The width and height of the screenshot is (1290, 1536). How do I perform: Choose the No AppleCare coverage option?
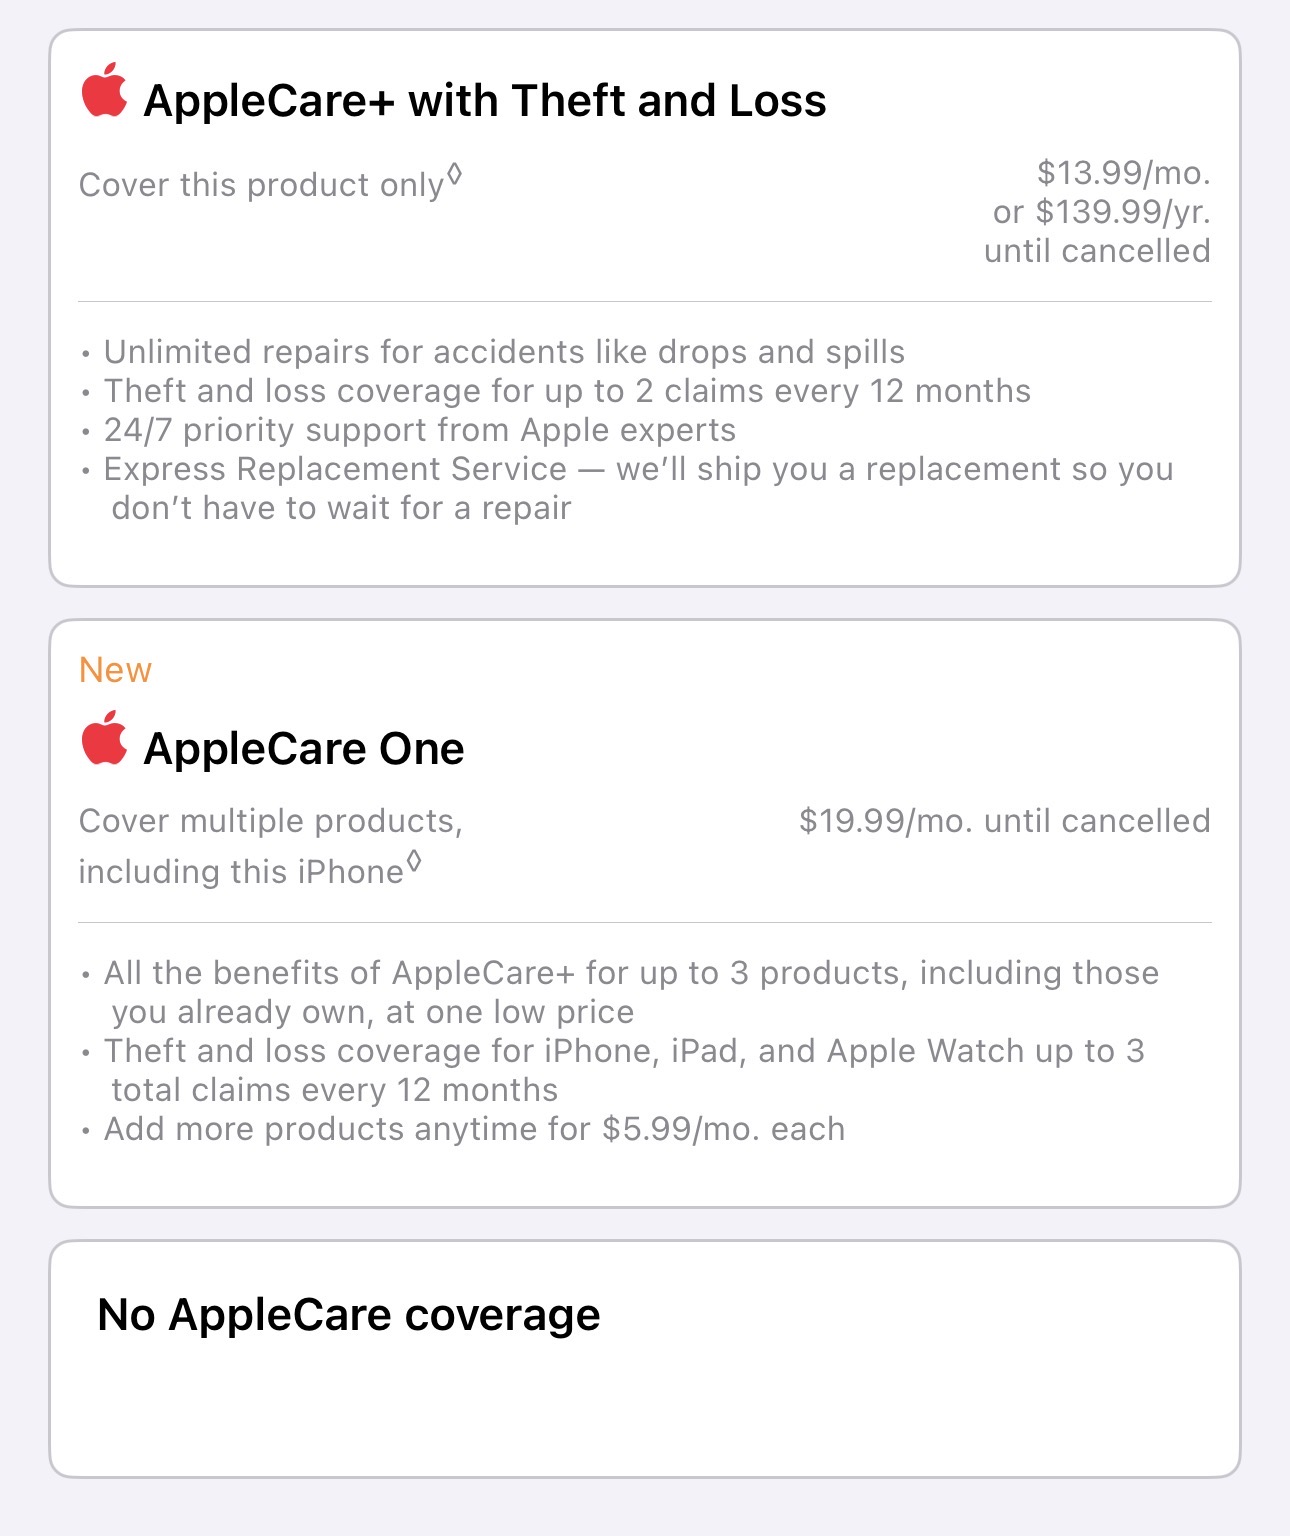point(645,1359)
